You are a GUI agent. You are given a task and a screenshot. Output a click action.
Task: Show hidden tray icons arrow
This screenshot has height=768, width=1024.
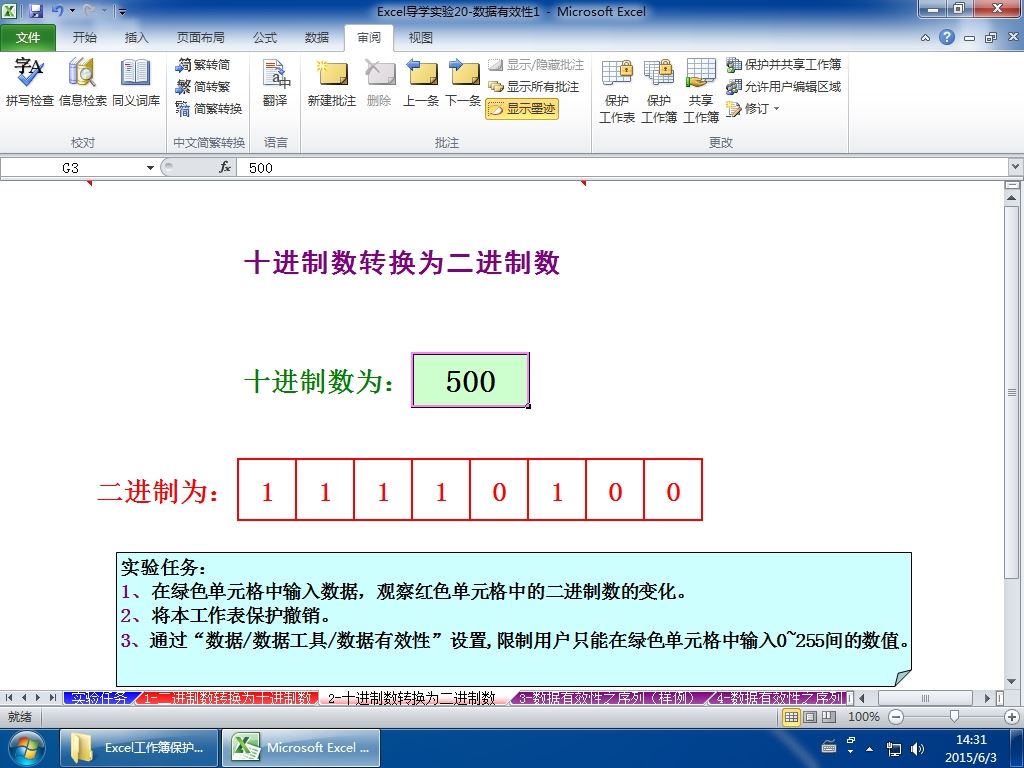(869, 749)
